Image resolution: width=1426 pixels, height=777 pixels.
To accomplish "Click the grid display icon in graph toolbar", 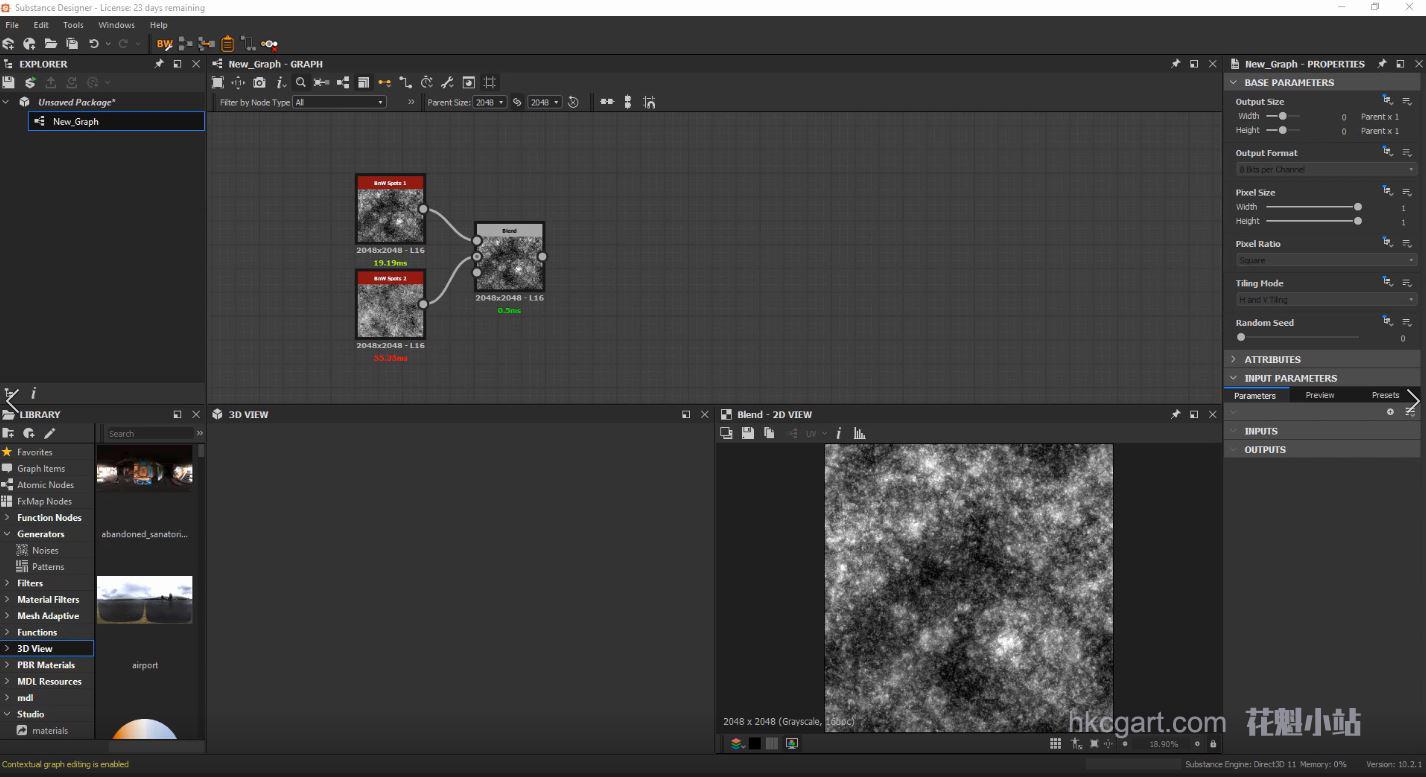I will click(x=490, y=82).
